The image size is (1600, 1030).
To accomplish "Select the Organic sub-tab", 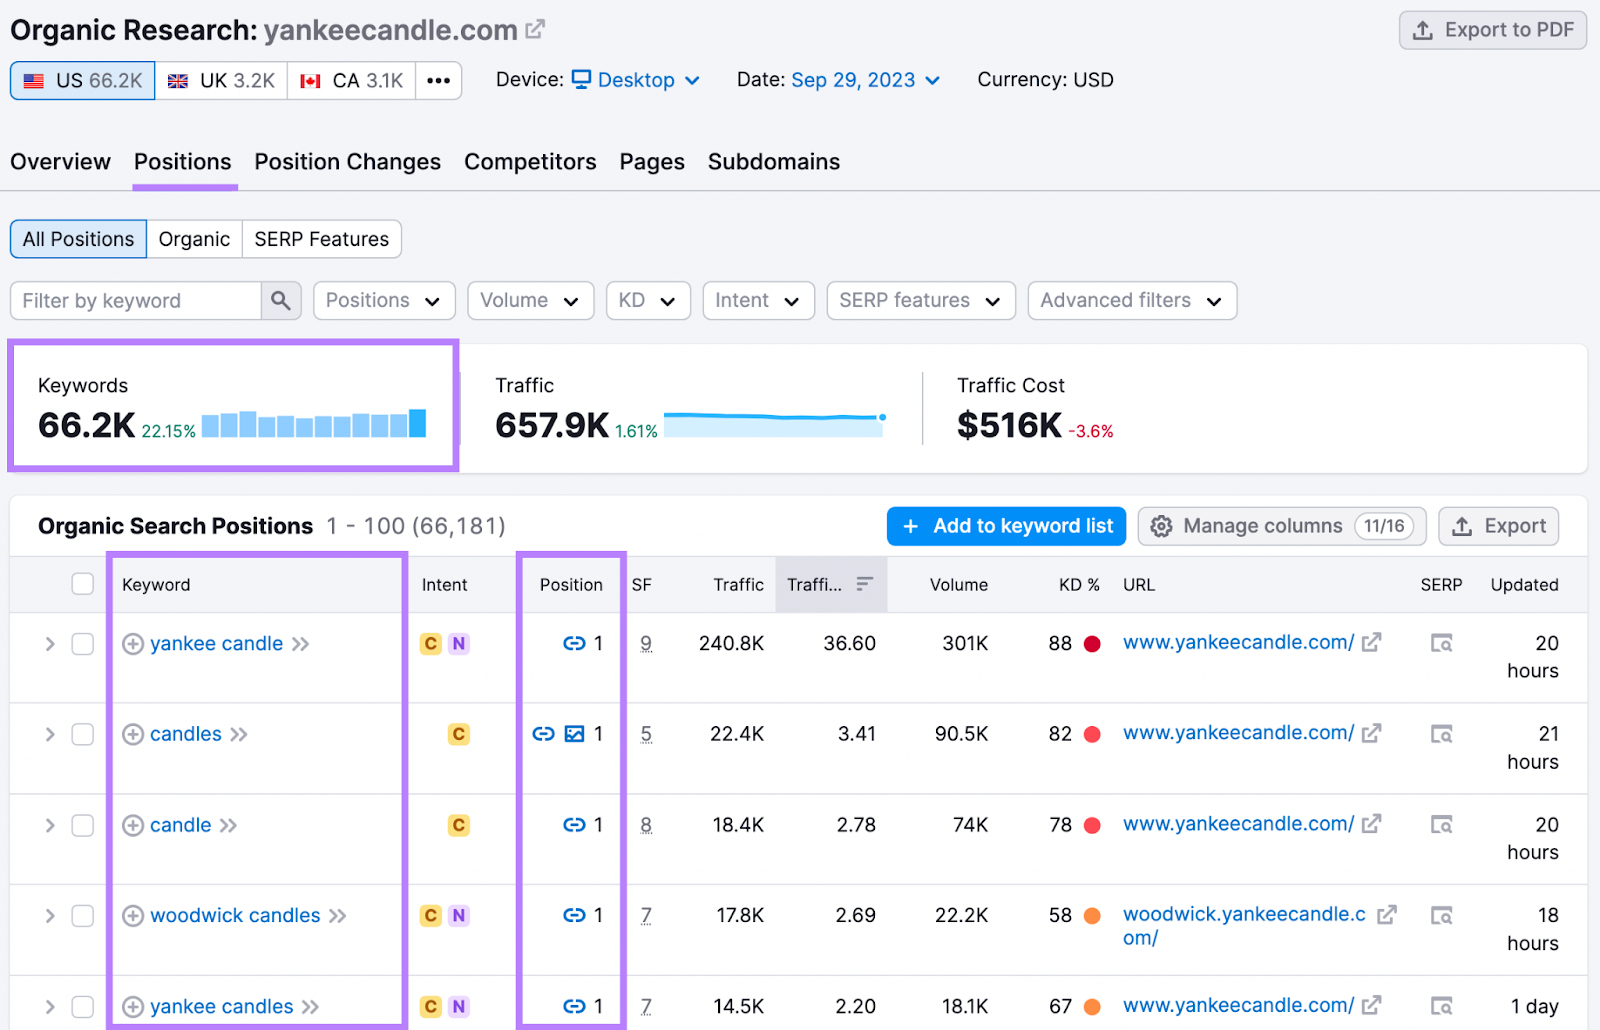I will coord(194,239).
